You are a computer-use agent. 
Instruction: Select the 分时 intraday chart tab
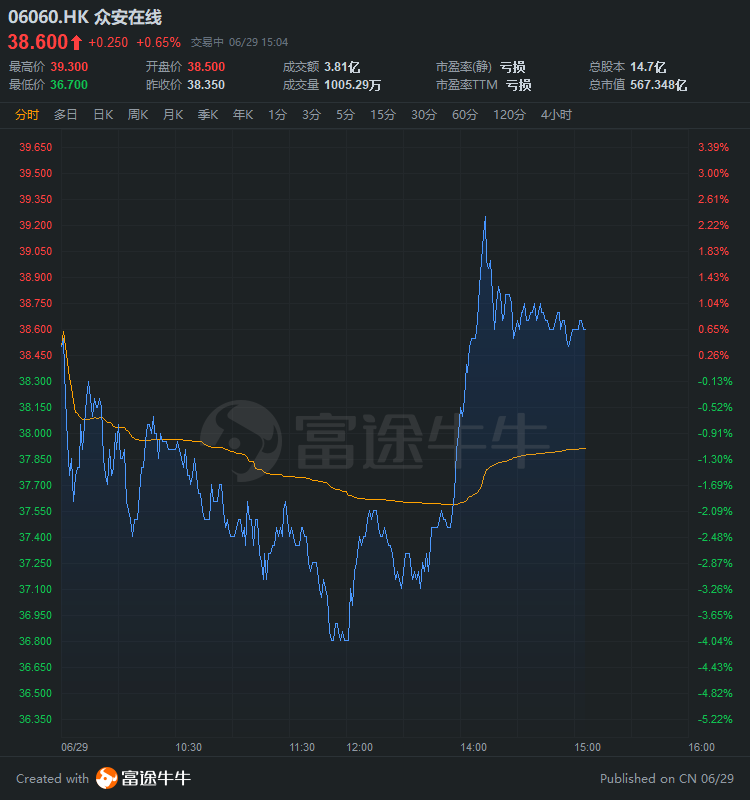(x=27, y=115)
